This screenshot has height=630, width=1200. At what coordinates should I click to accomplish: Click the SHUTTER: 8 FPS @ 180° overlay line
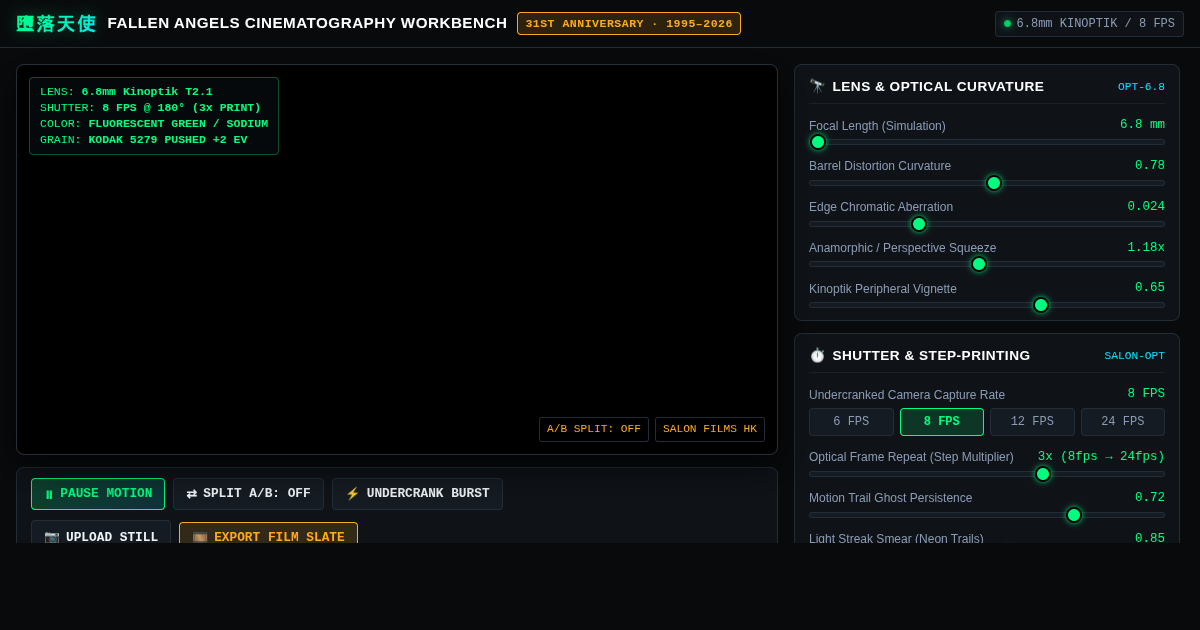click(x=150, y=108)
